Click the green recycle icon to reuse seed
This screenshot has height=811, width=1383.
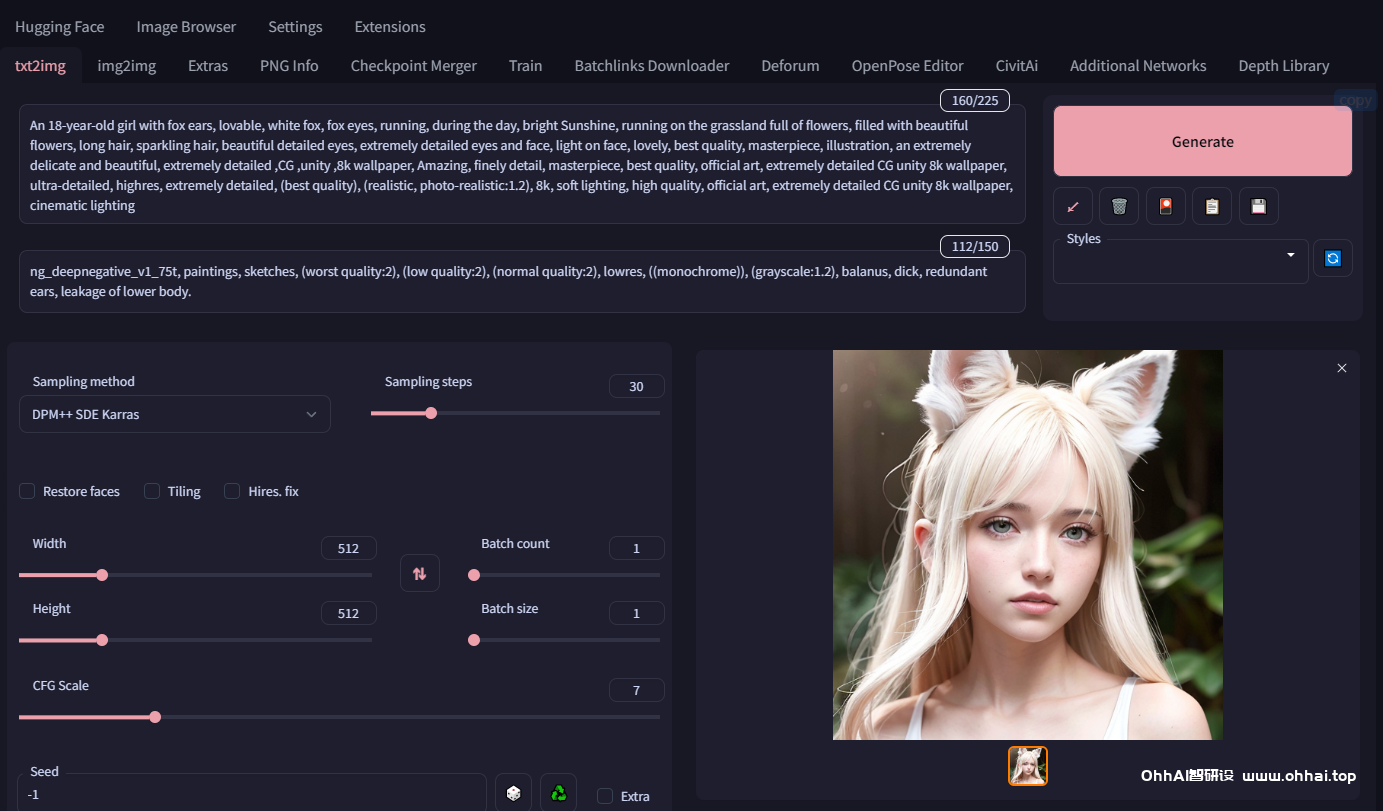pyautogui.click(x=559, y=793)
